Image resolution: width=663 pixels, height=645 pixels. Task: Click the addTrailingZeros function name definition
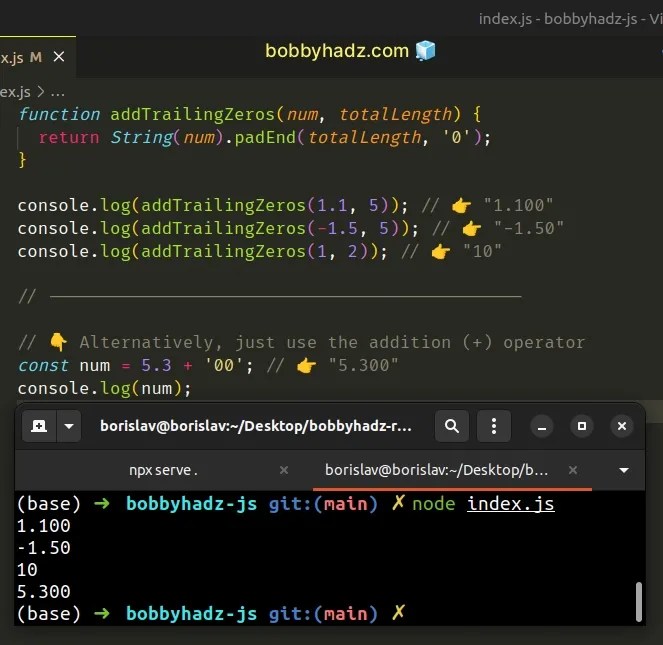(193, 114)
